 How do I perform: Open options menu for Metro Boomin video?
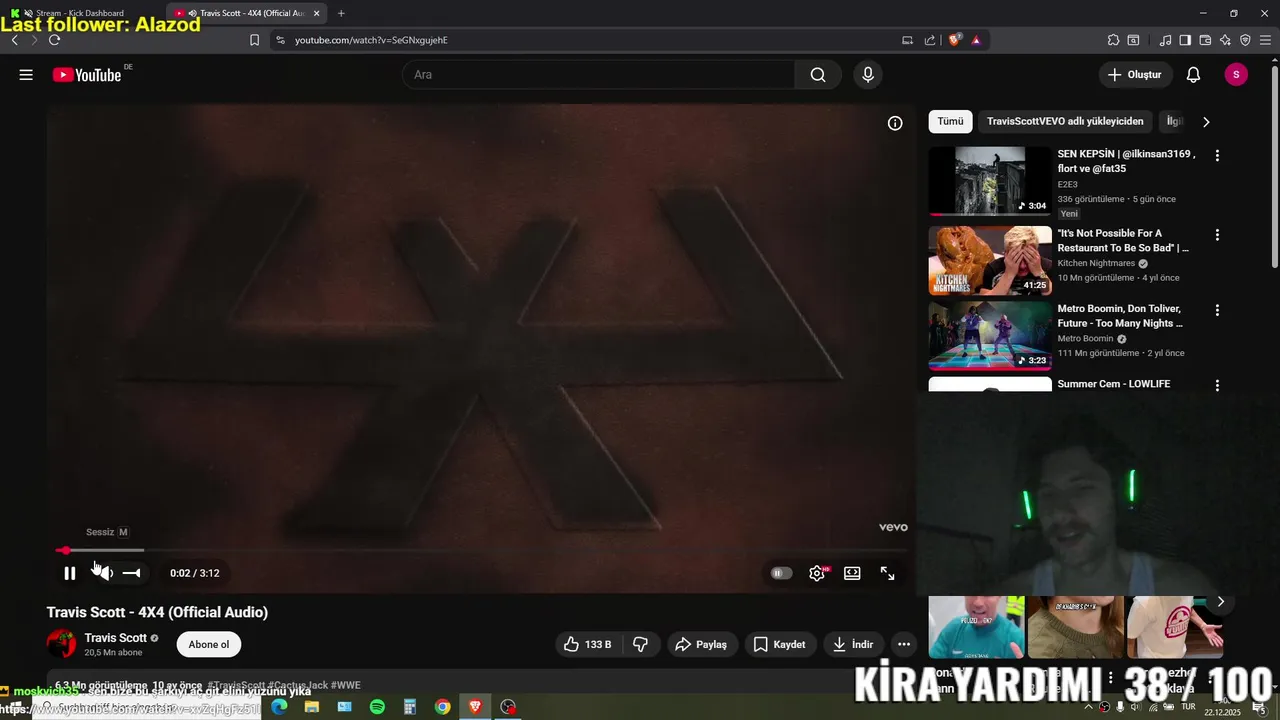[1217, 310]
